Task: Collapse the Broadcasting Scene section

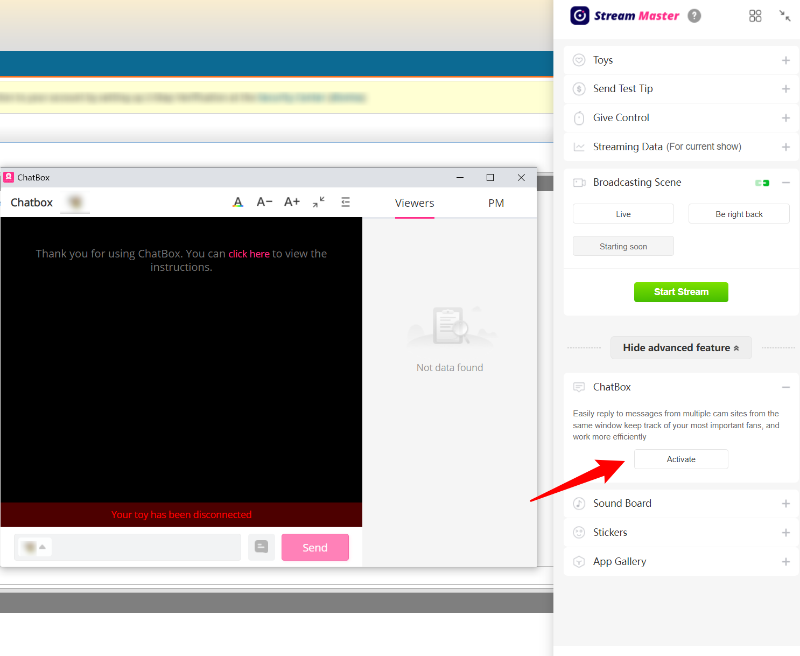Action: coord(786,183)
